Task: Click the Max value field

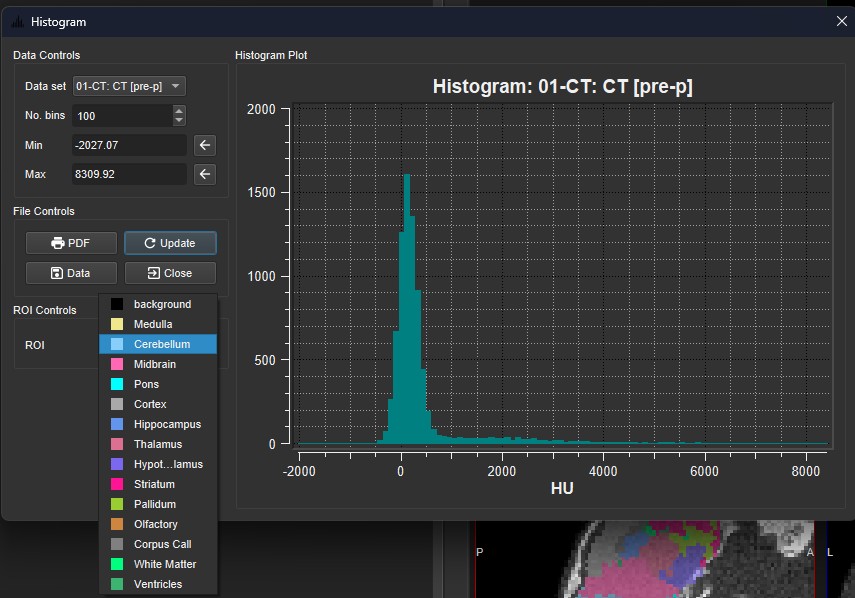Action: coord(129,174)
